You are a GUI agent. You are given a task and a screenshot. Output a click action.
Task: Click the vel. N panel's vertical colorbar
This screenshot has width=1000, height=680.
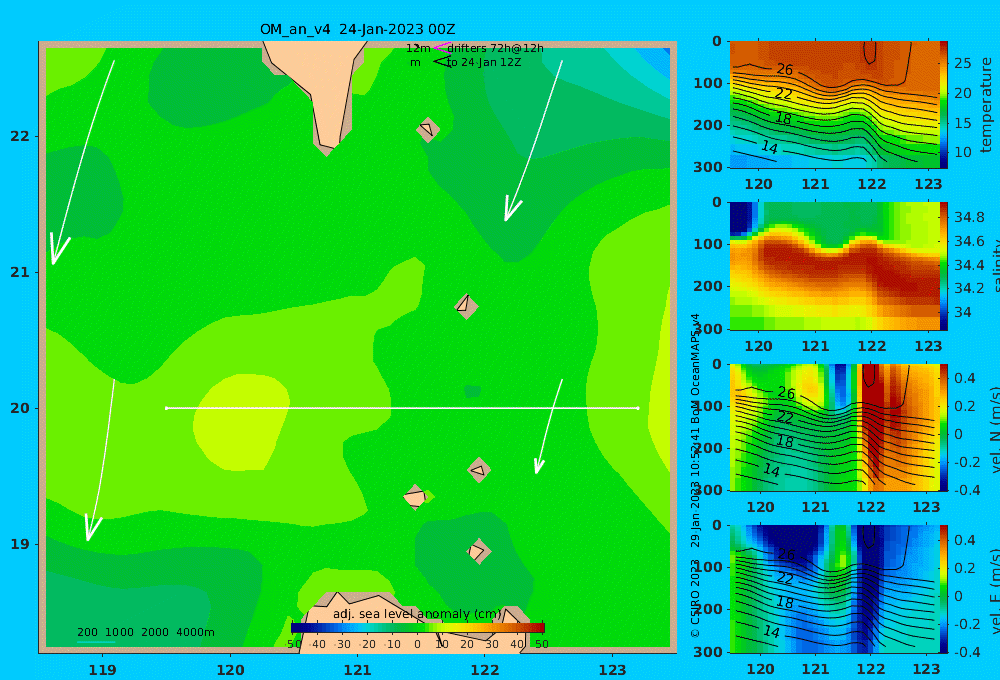click(x=943, y=427)
